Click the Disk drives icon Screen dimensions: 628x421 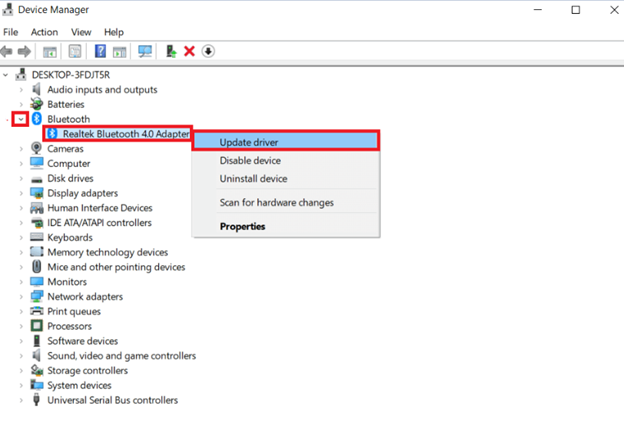pos(36,179)
